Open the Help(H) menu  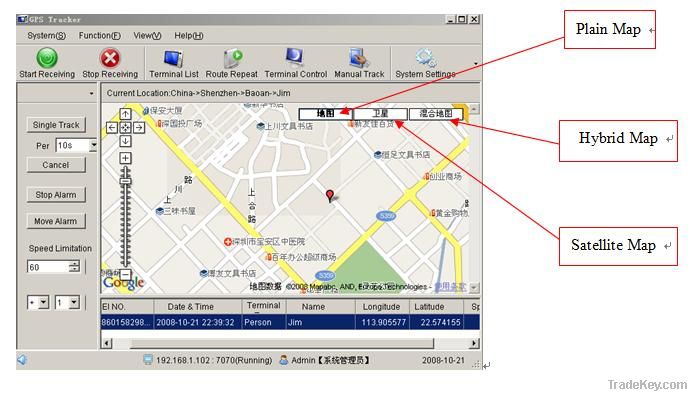[x=189, y=36]
